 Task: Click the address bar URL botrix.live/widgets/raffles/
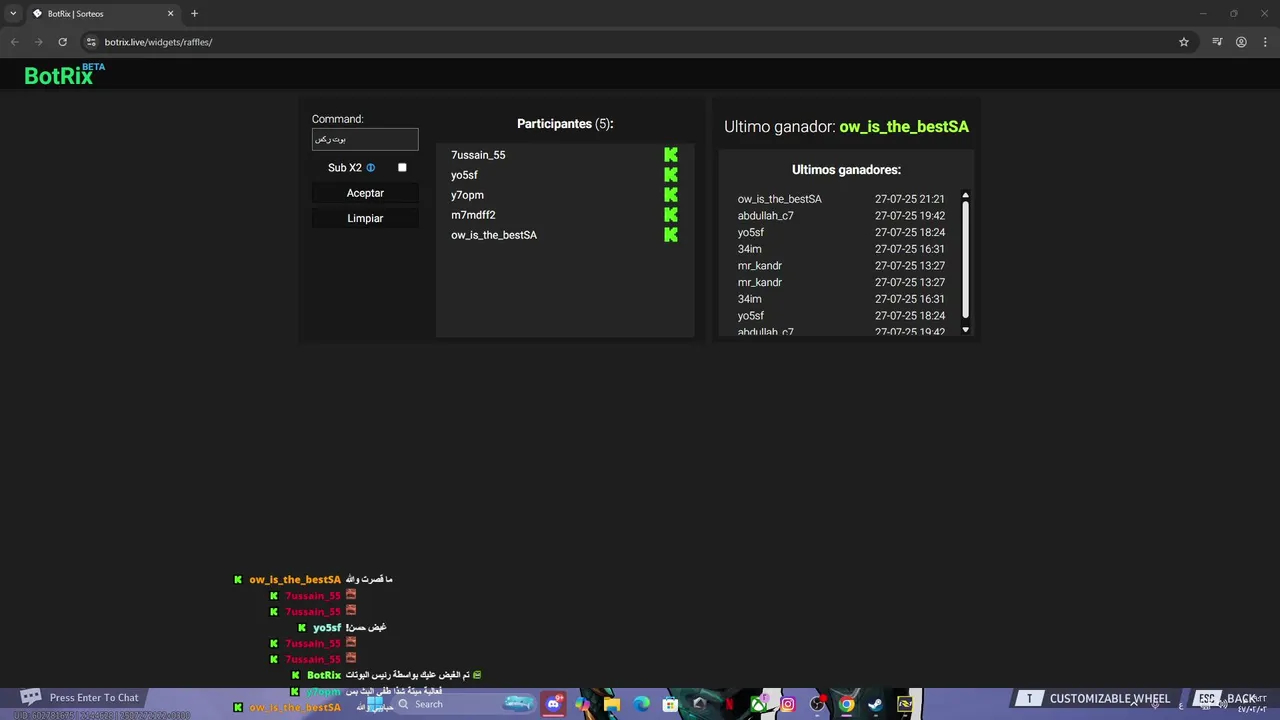click(x=158, y=42)
